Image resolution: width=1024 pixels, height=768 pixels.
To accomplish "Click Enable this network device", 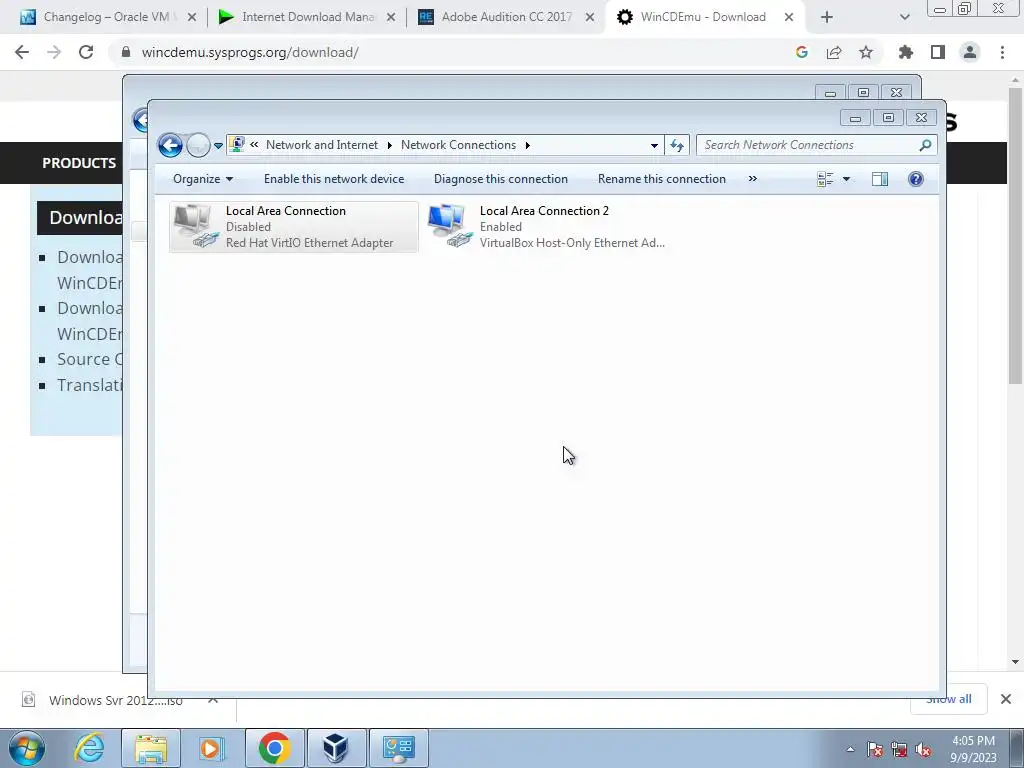I will (x=334, y=179).
